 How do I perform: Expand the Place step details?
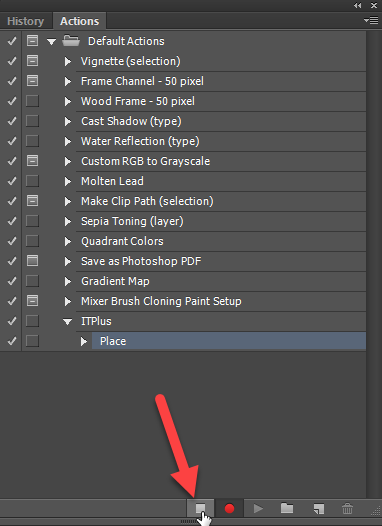click(84, 341)
